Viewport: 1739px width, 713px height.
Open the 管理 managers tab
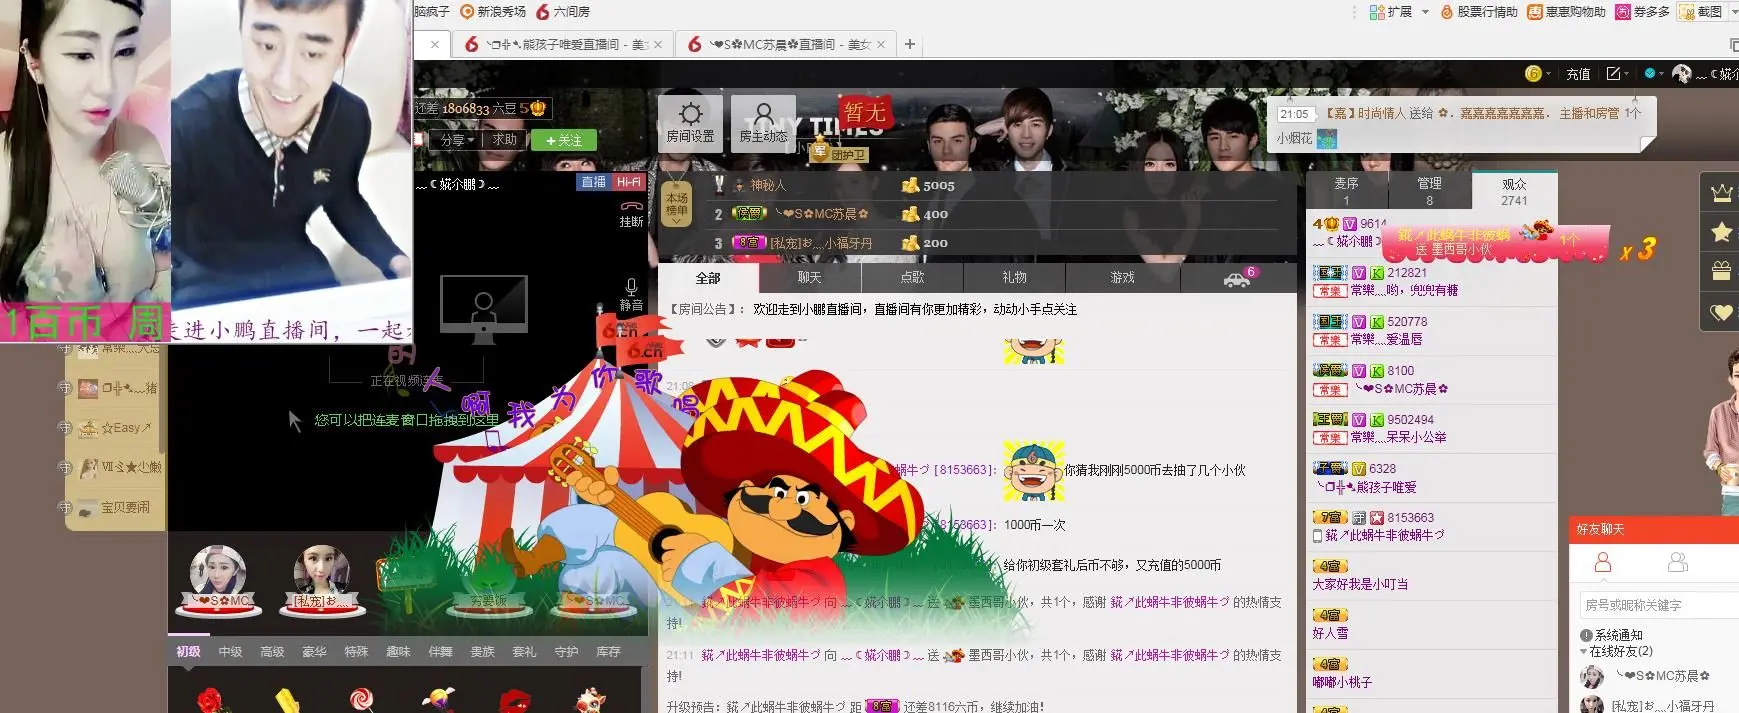tap(1429, 191)
